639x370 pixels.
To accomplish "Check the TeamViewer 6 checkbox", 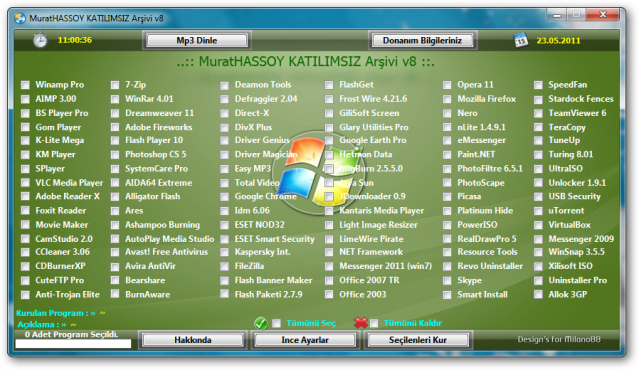I will click(538, 113).
